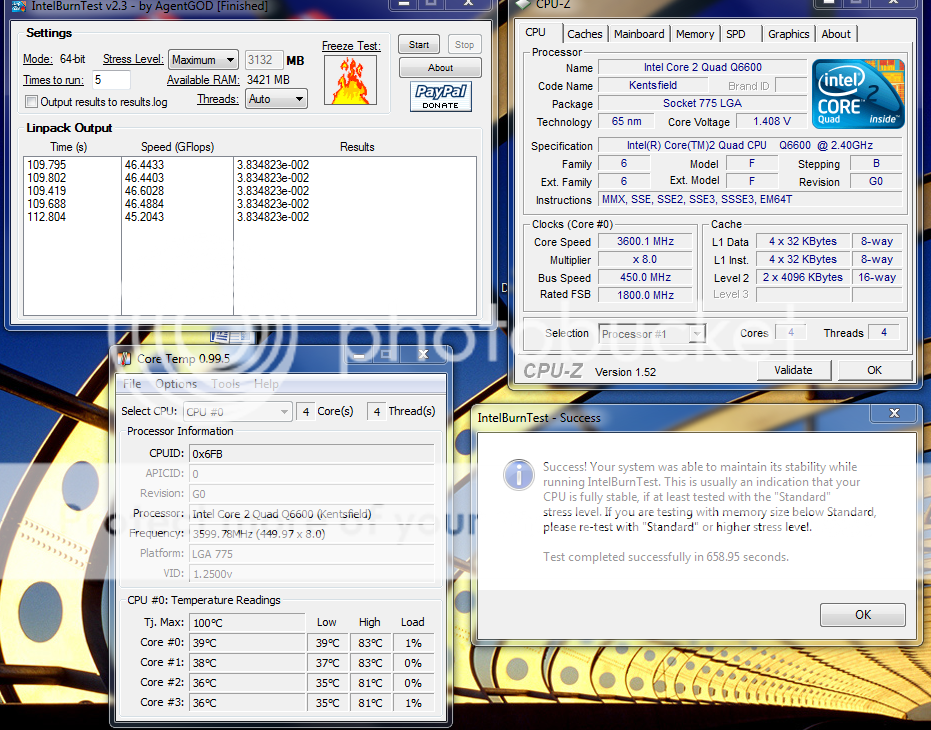
Task: Click the flame Freeze Test icon
Action: (351, 80)
